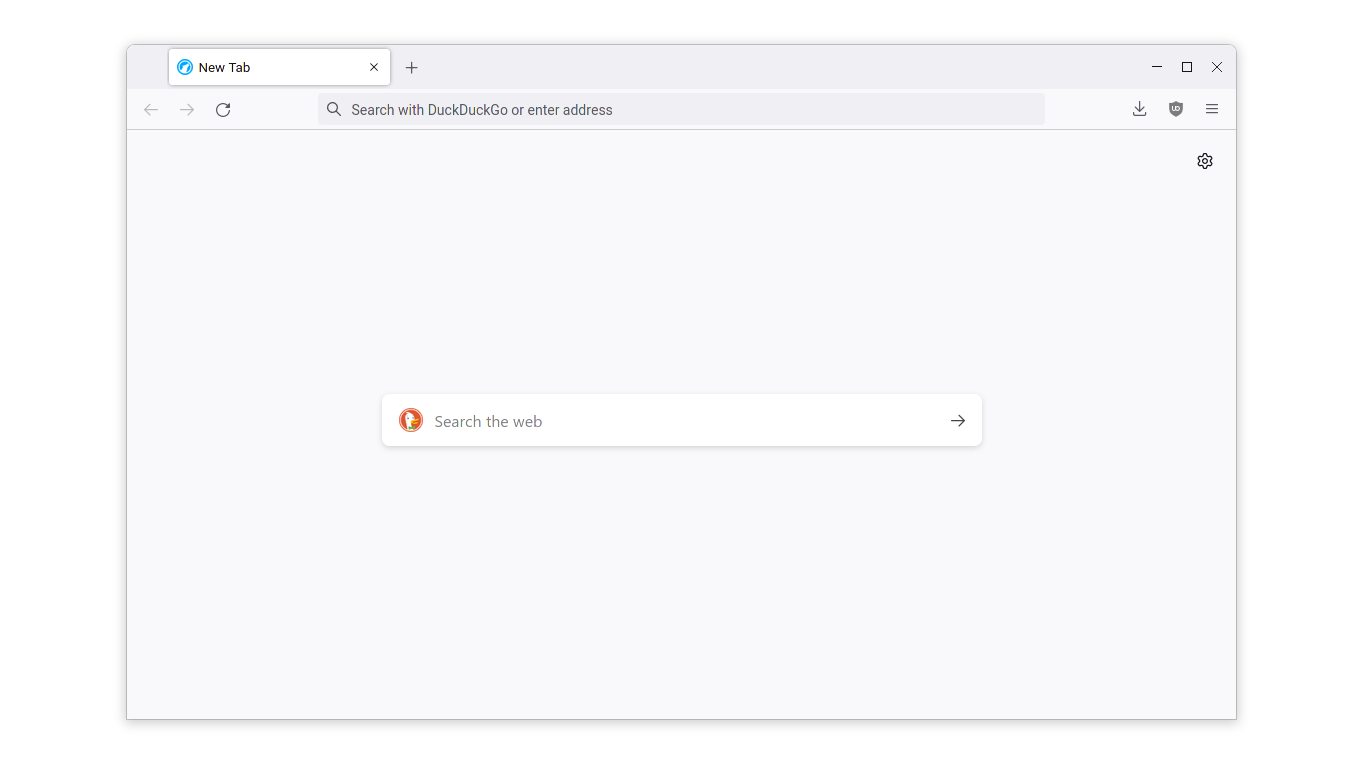Click the address bar to enter a URL
This screenshot has width=1366, height=768.
pyautogui.click(x=690, y=110)
